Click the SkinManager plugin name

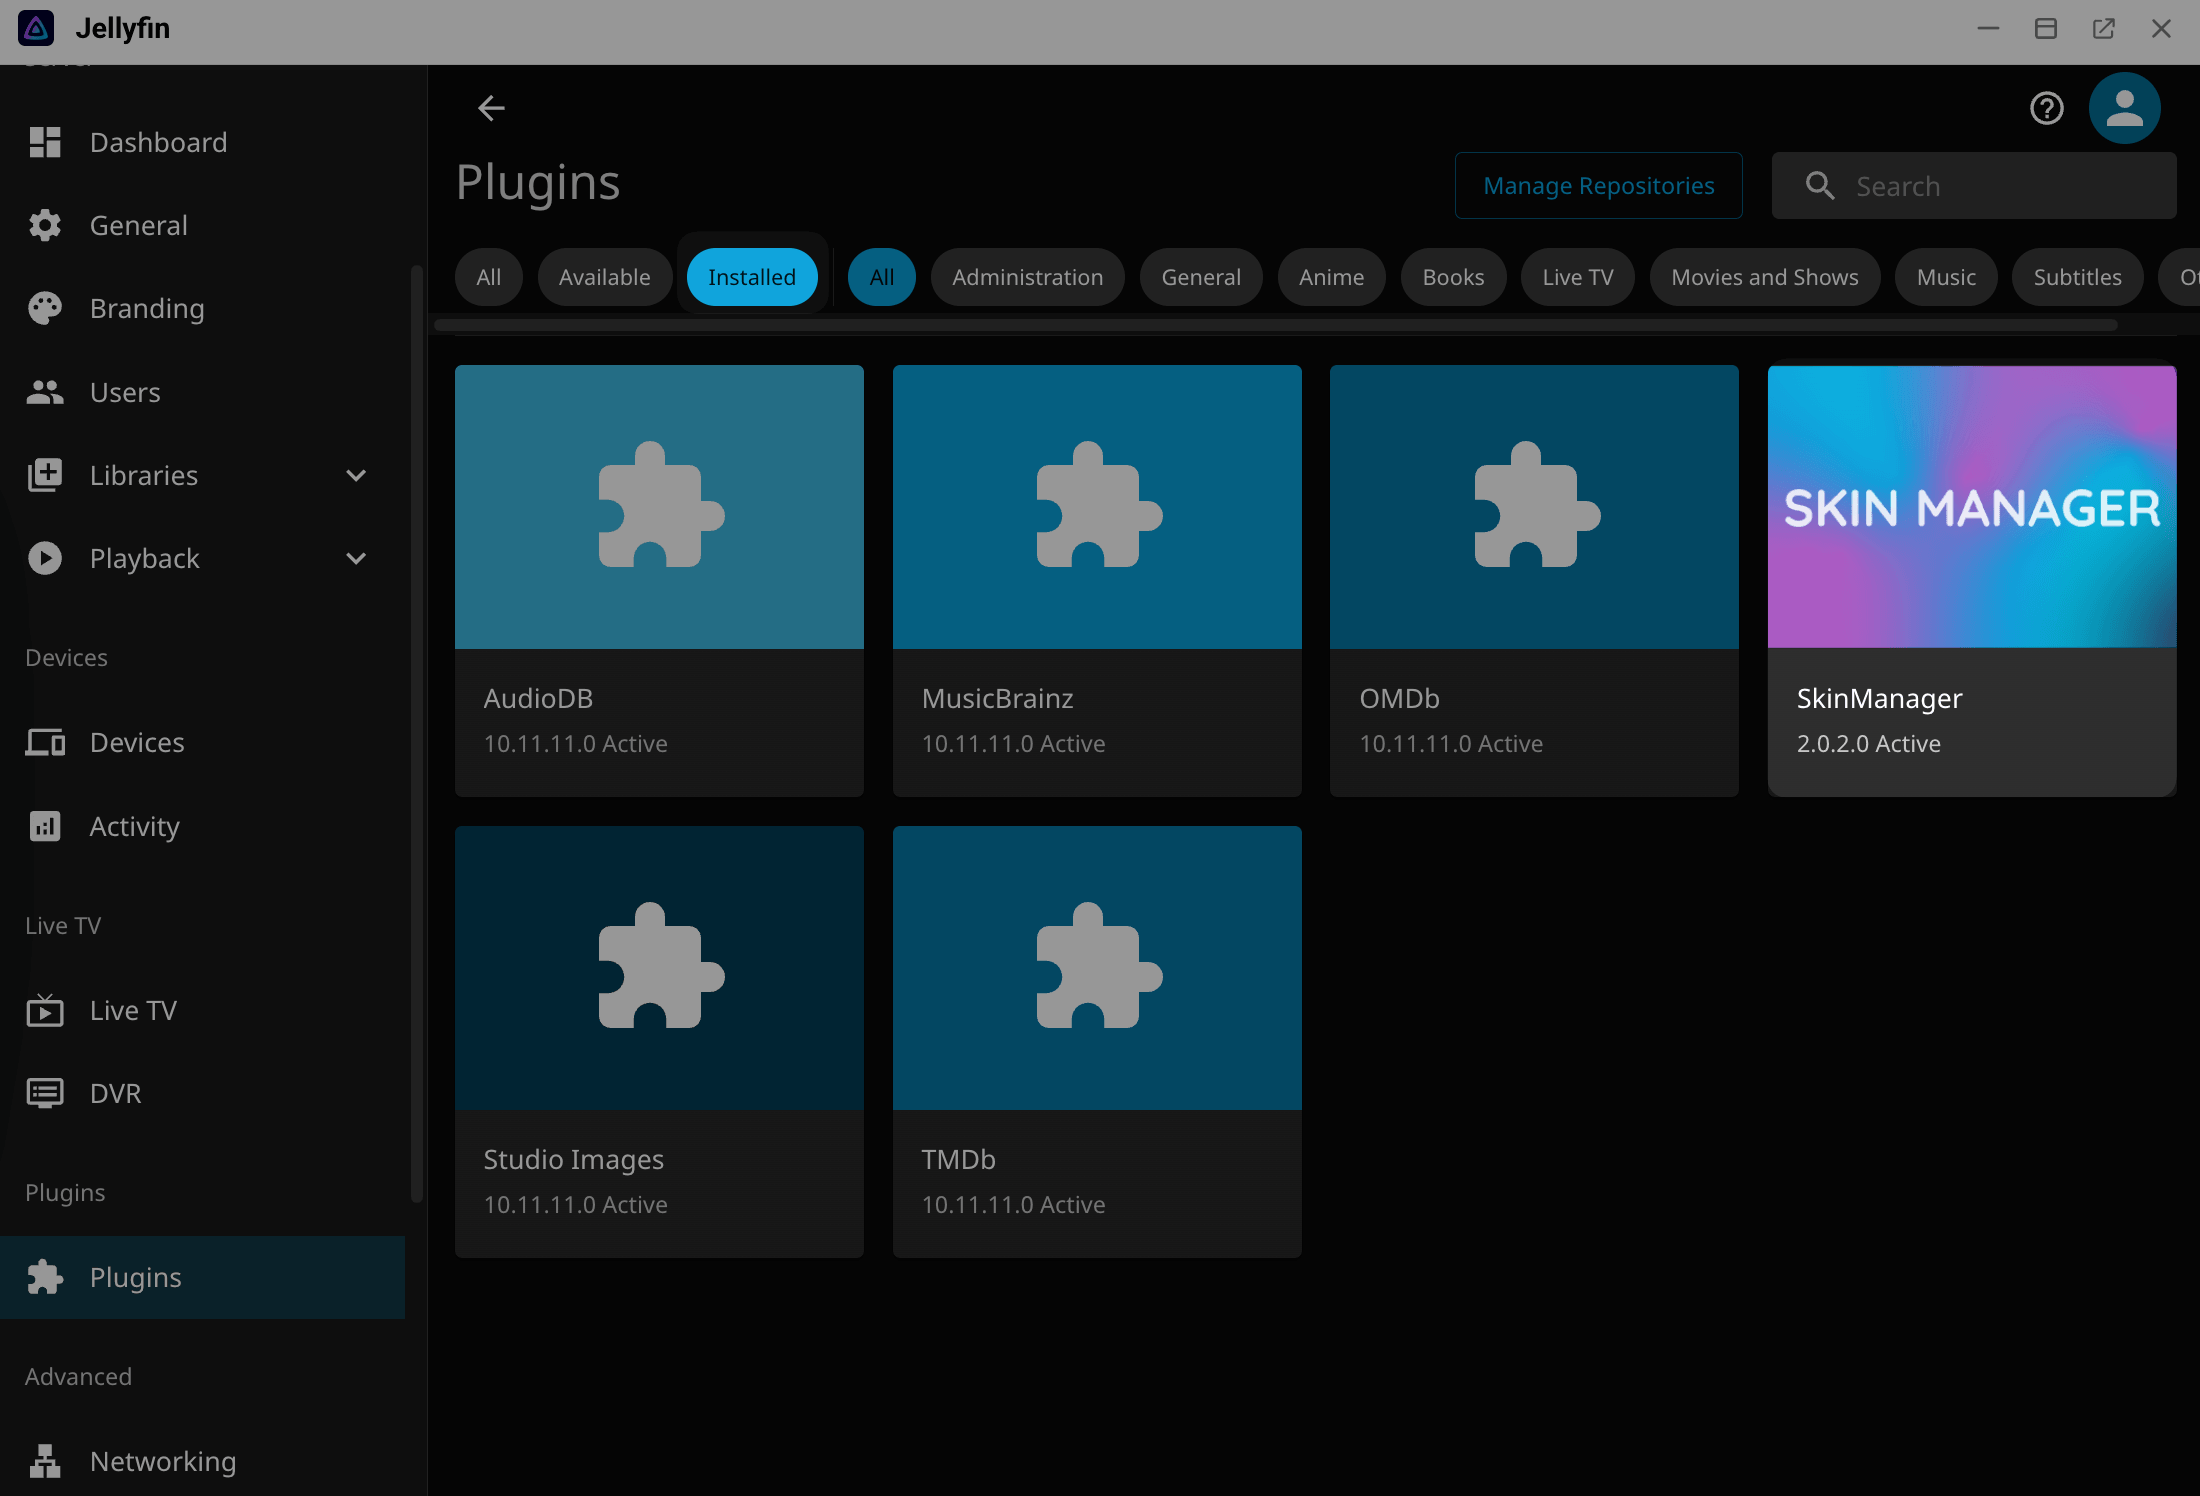[x=1879, y=698]
